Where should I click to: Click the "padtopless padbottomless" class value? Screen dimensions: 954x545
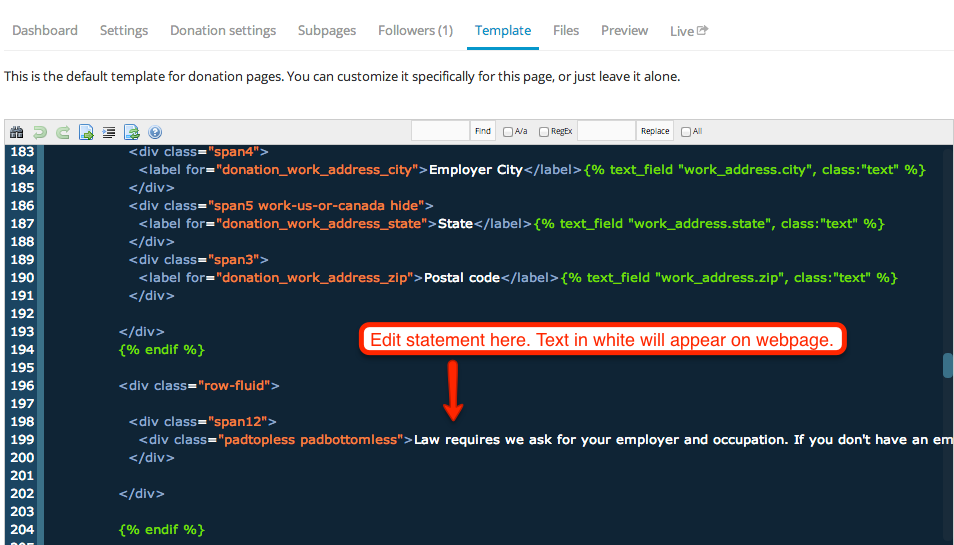311,440
